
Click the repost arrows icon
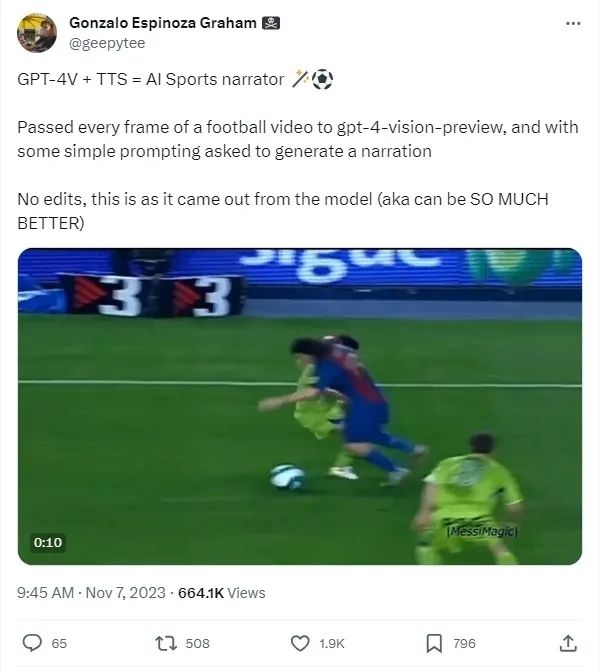point(166,643)
